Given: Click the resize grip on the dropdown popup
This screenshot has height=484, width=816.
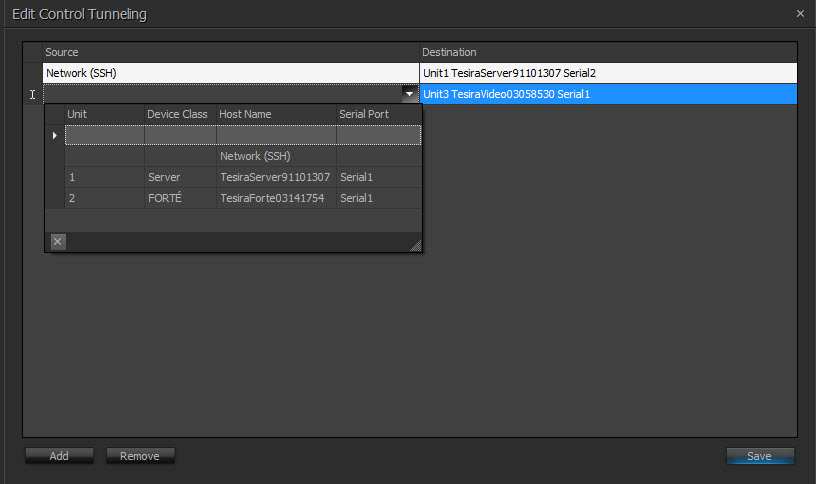Looking at the screenshot, I should pos(415,244).
